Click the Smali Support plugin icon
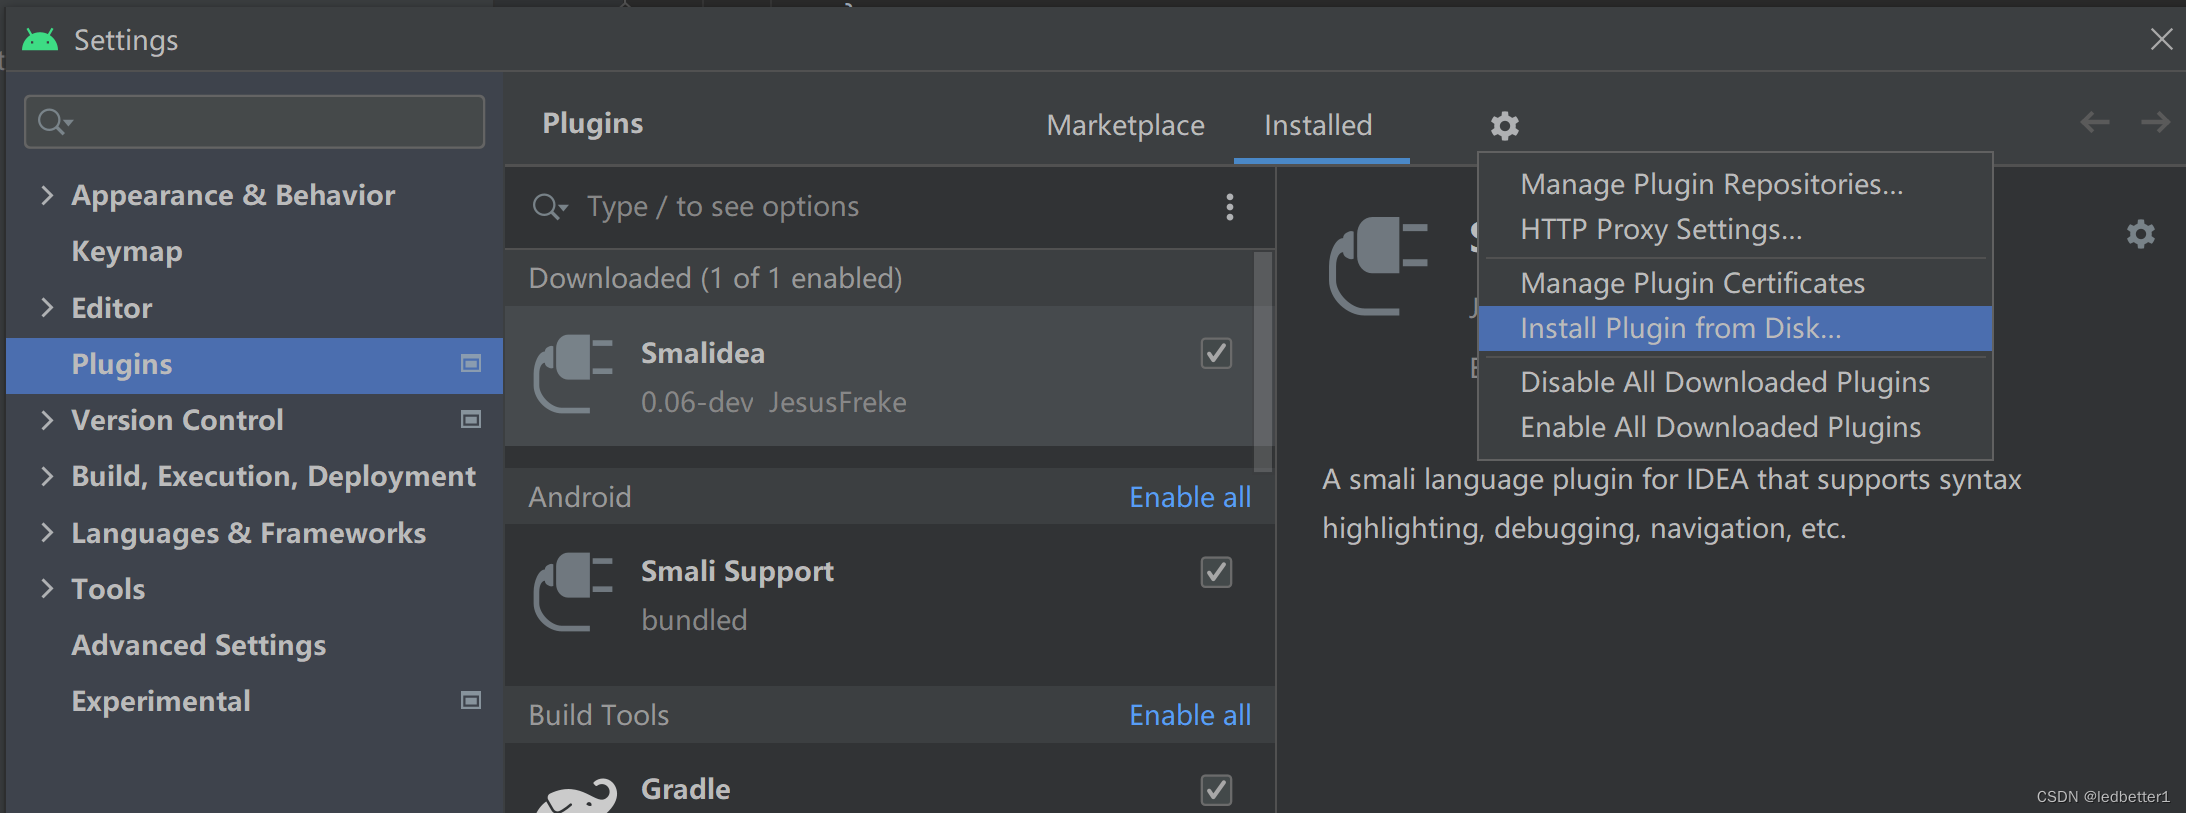 pyautogui.click(x=573, y=592)
